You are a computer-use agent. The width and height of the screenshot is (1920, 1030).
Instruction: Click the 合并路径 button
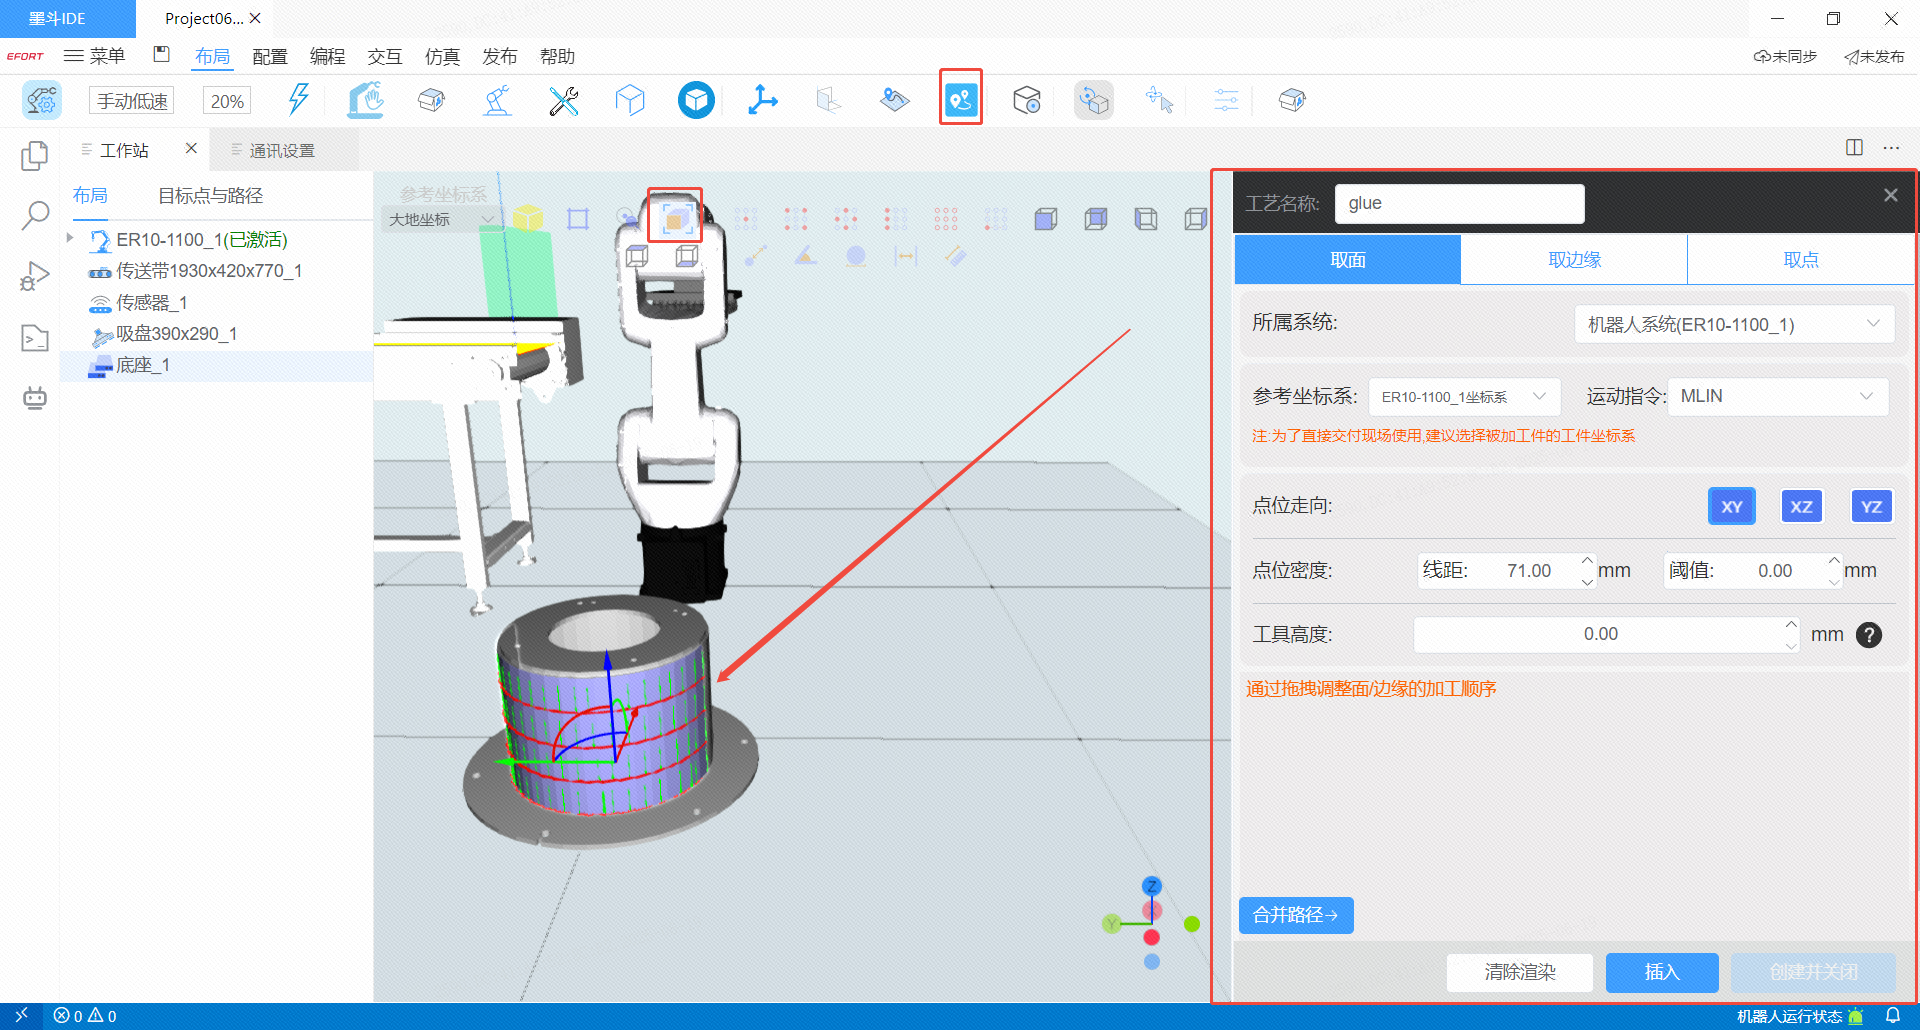[x=1296, y=915]
